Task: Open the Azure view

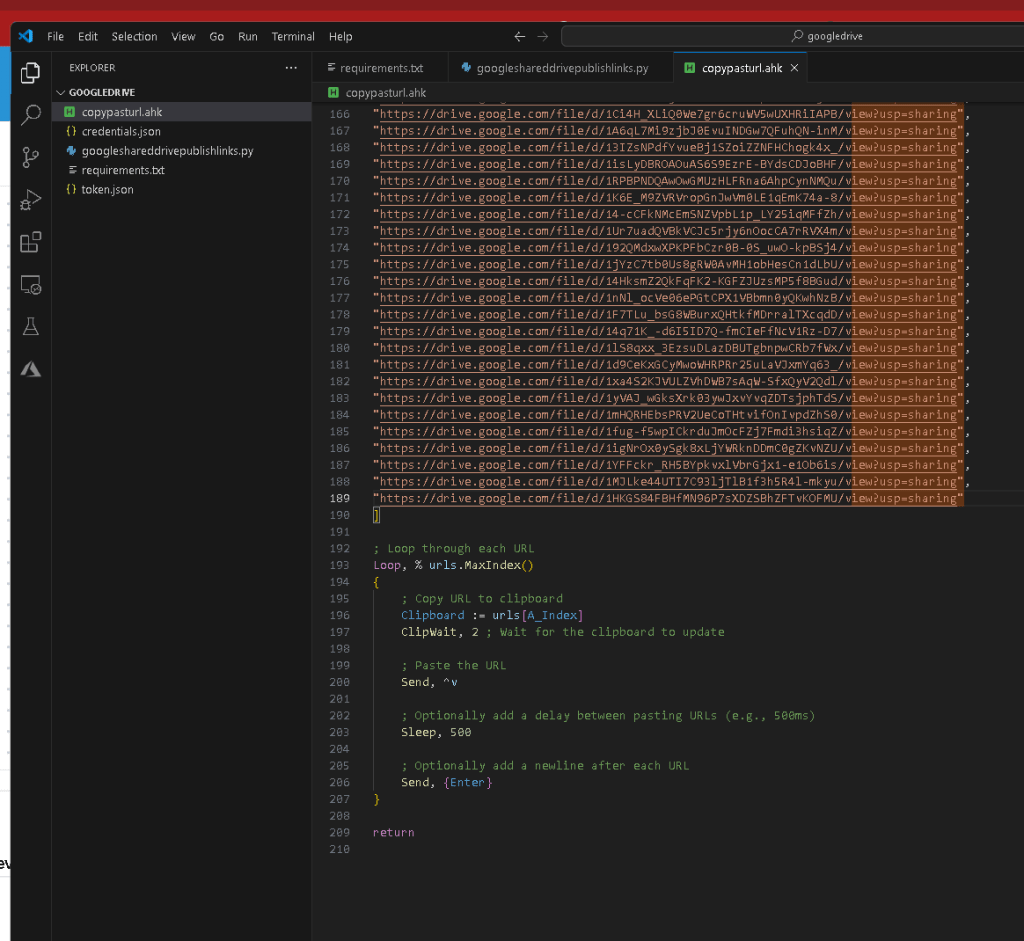Action: [x=31, y=369]
